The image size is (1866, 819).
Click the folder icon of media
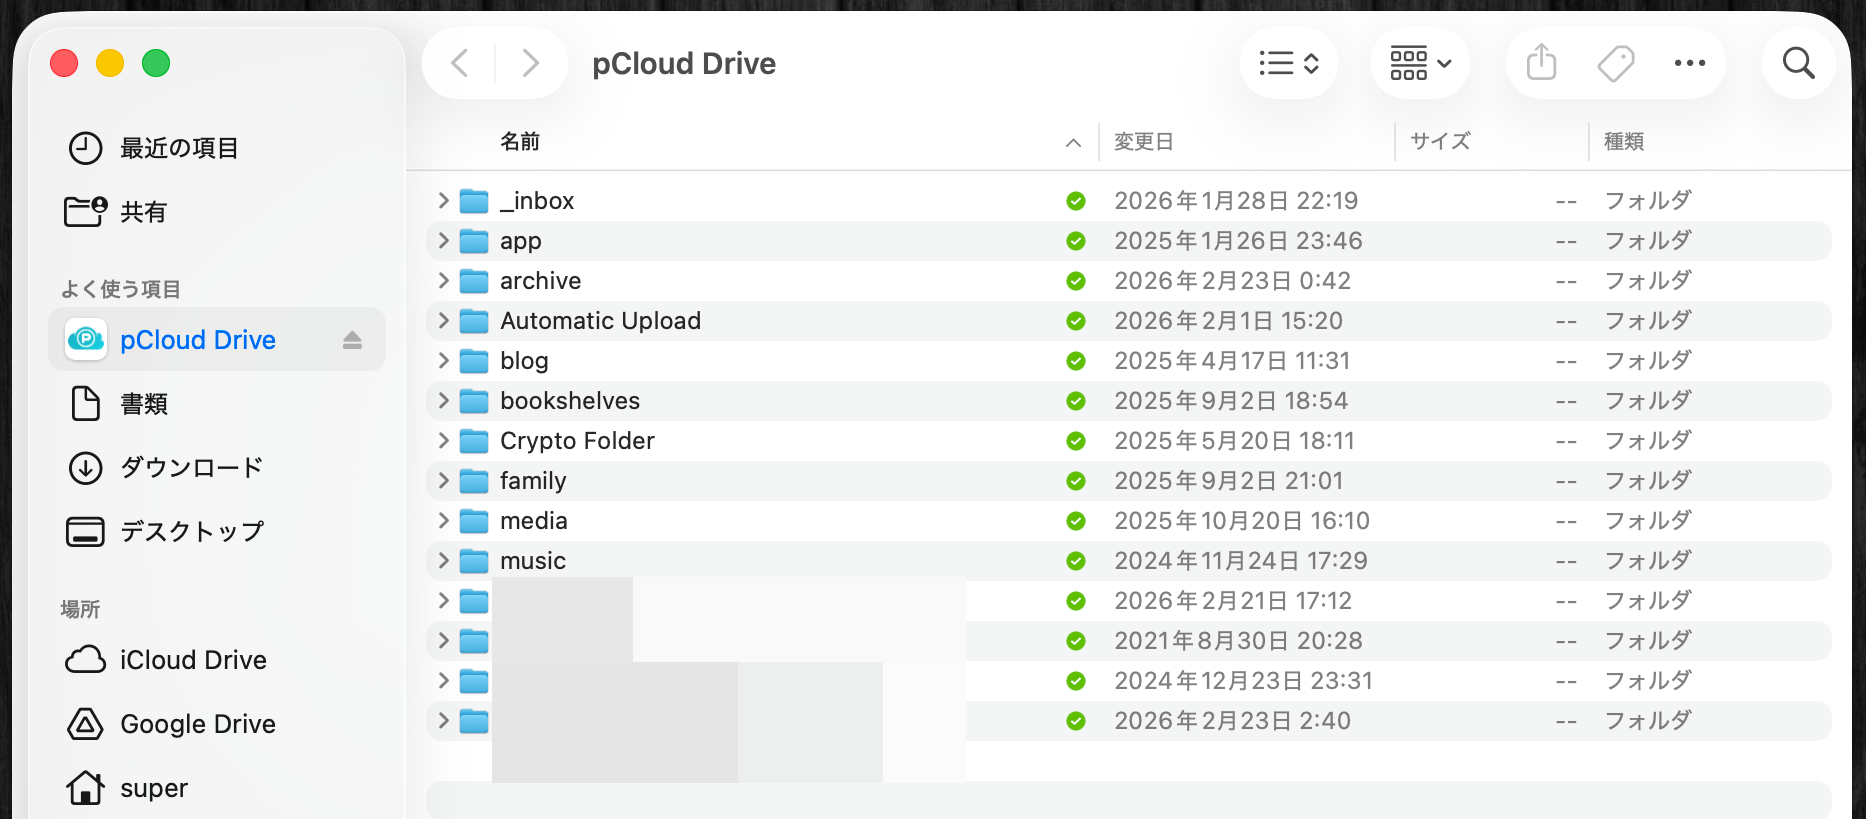click(474, 521)
